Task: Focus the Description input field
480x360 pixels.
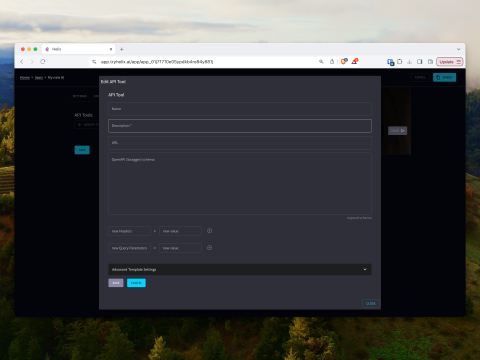Action: [240, 126]
